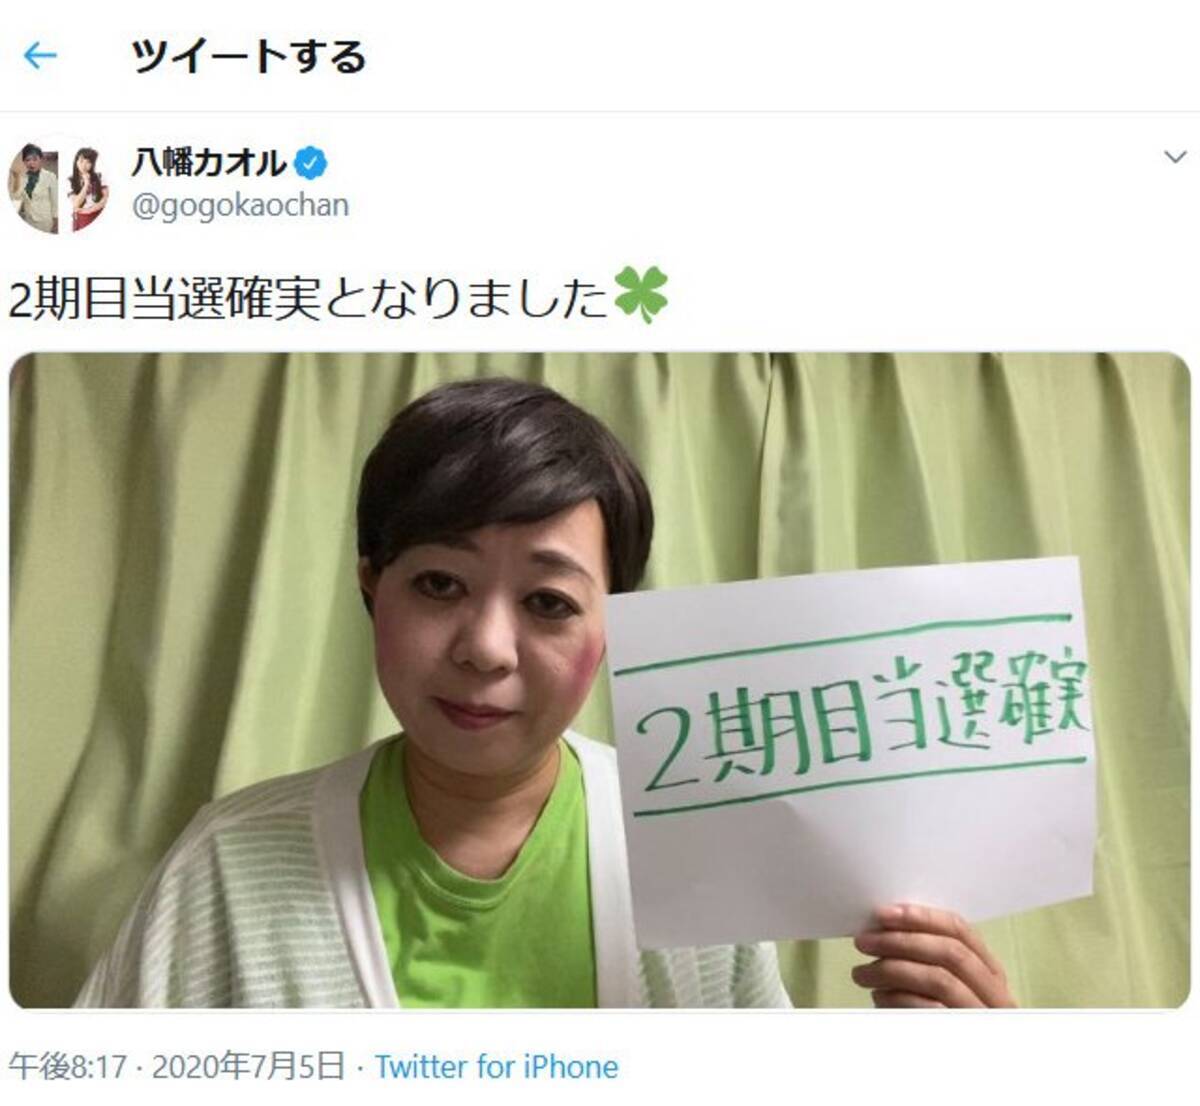1200x1106 pixels.
Task: Open the tweet options chevron menu
Action: pyautogui.click(x=1175, y=157)
